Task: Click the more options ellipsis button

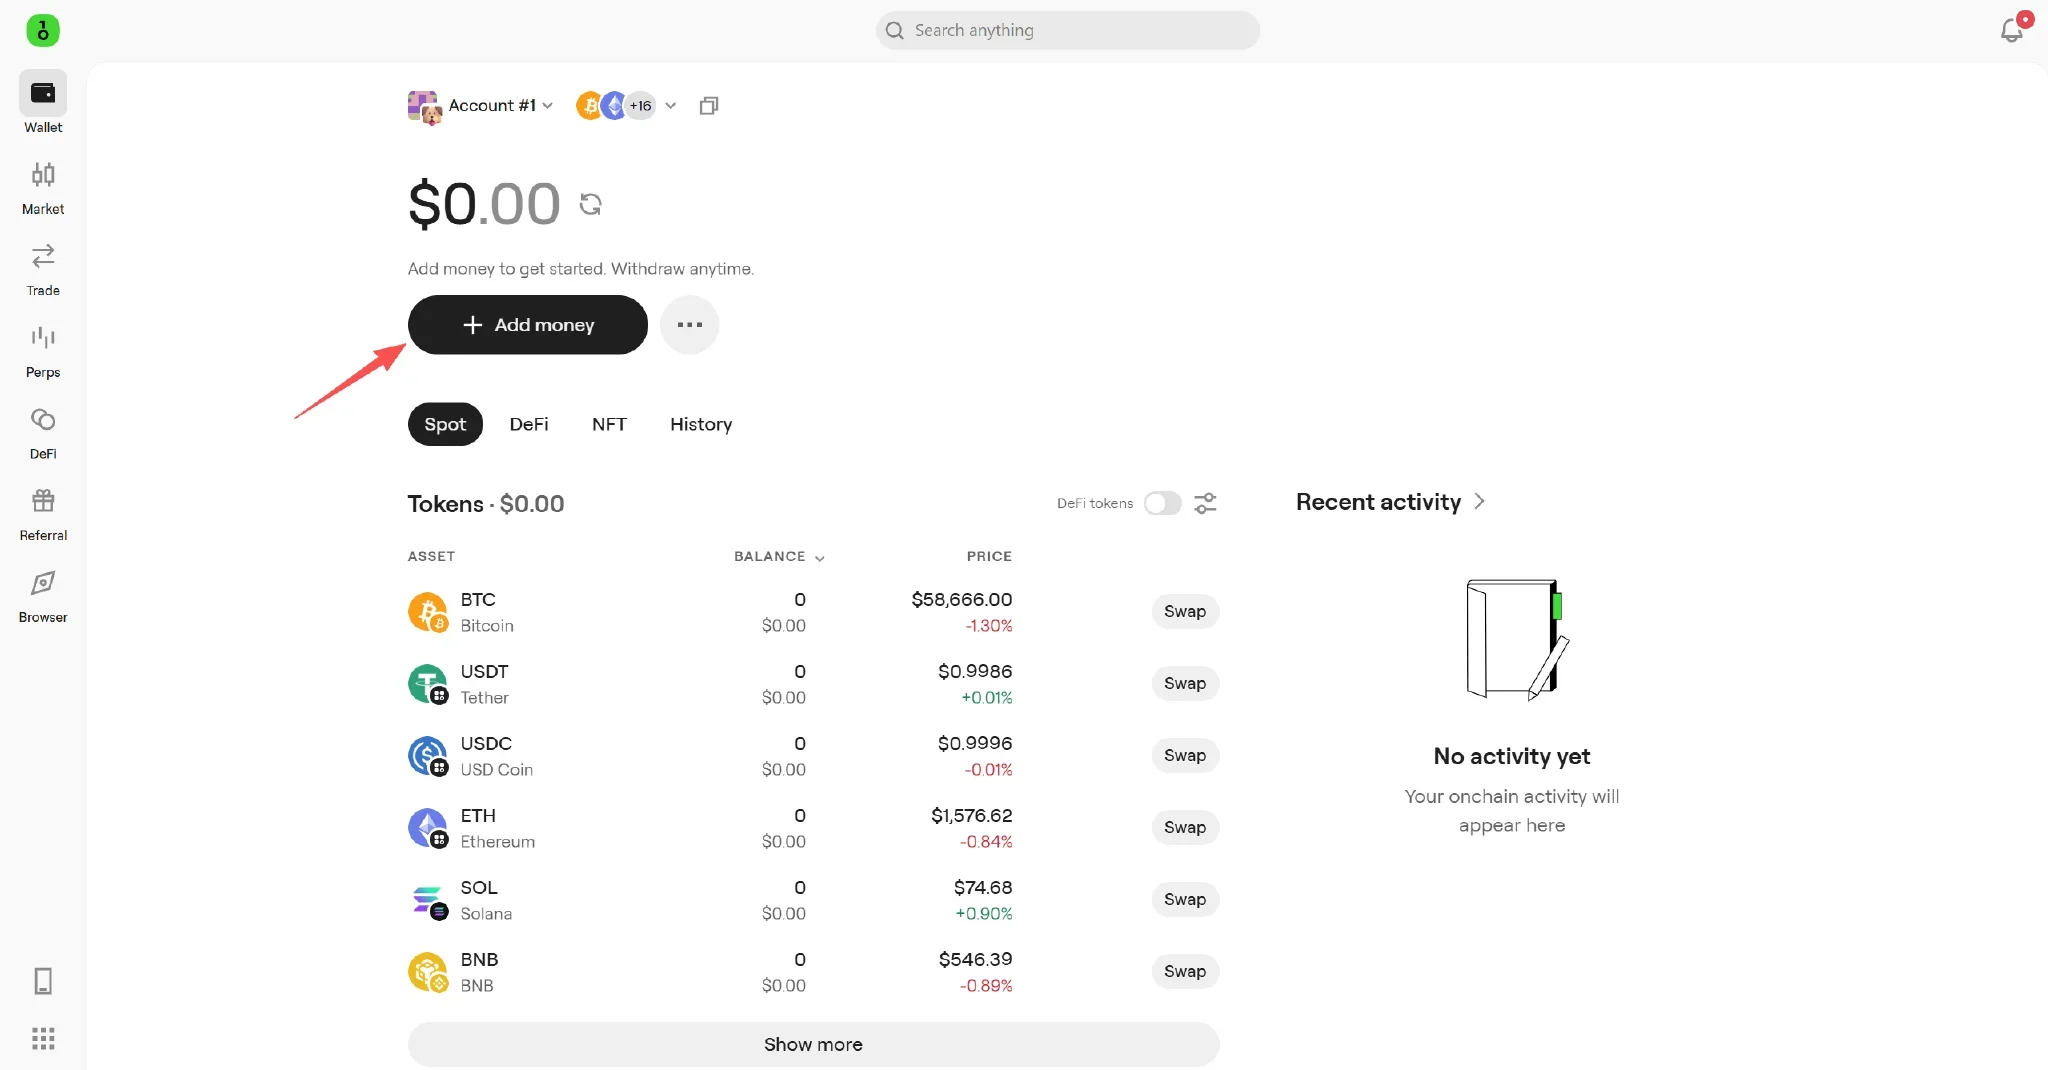Action: click(x=690, y=325)
